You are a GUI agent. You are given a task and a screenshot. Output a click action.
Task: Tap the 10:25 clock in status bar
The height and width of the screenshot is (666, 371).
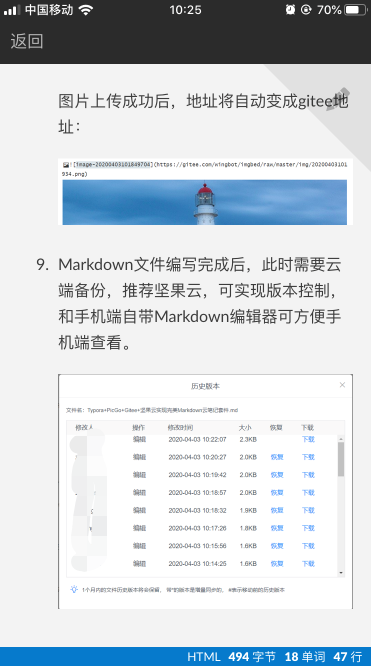point(185,10)
